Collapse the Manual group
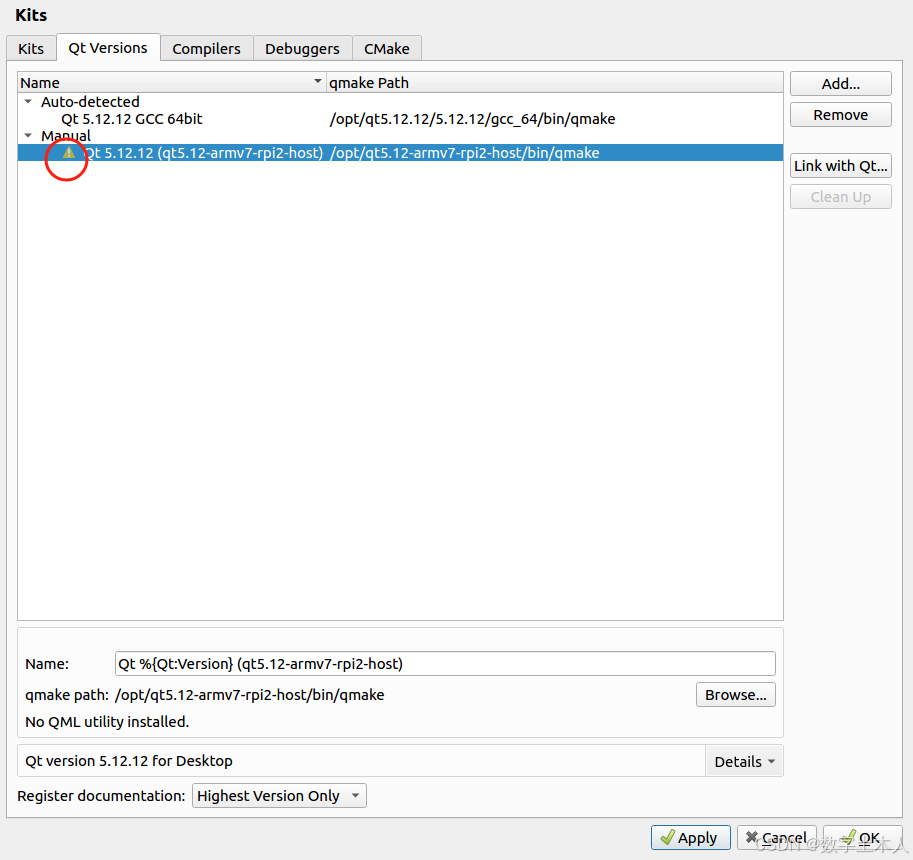This screenshot has width=913, height=860. click(x=28, y=135)
